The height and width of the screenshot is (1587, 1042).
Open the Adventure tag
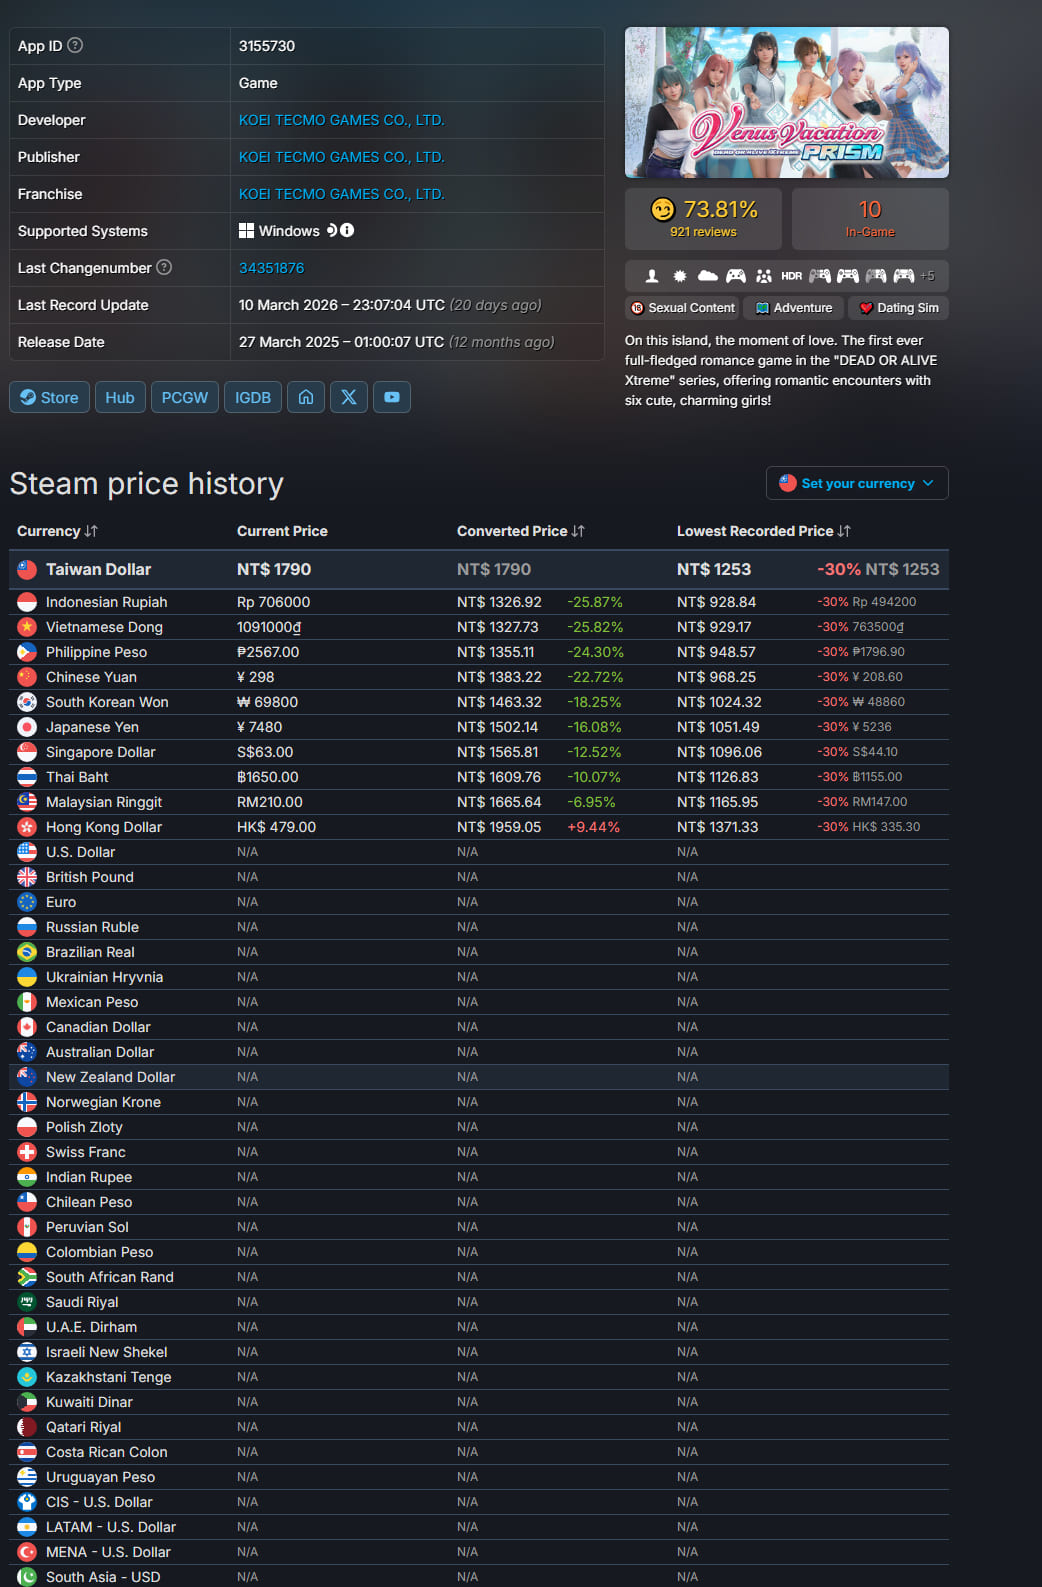coord(794,308)
